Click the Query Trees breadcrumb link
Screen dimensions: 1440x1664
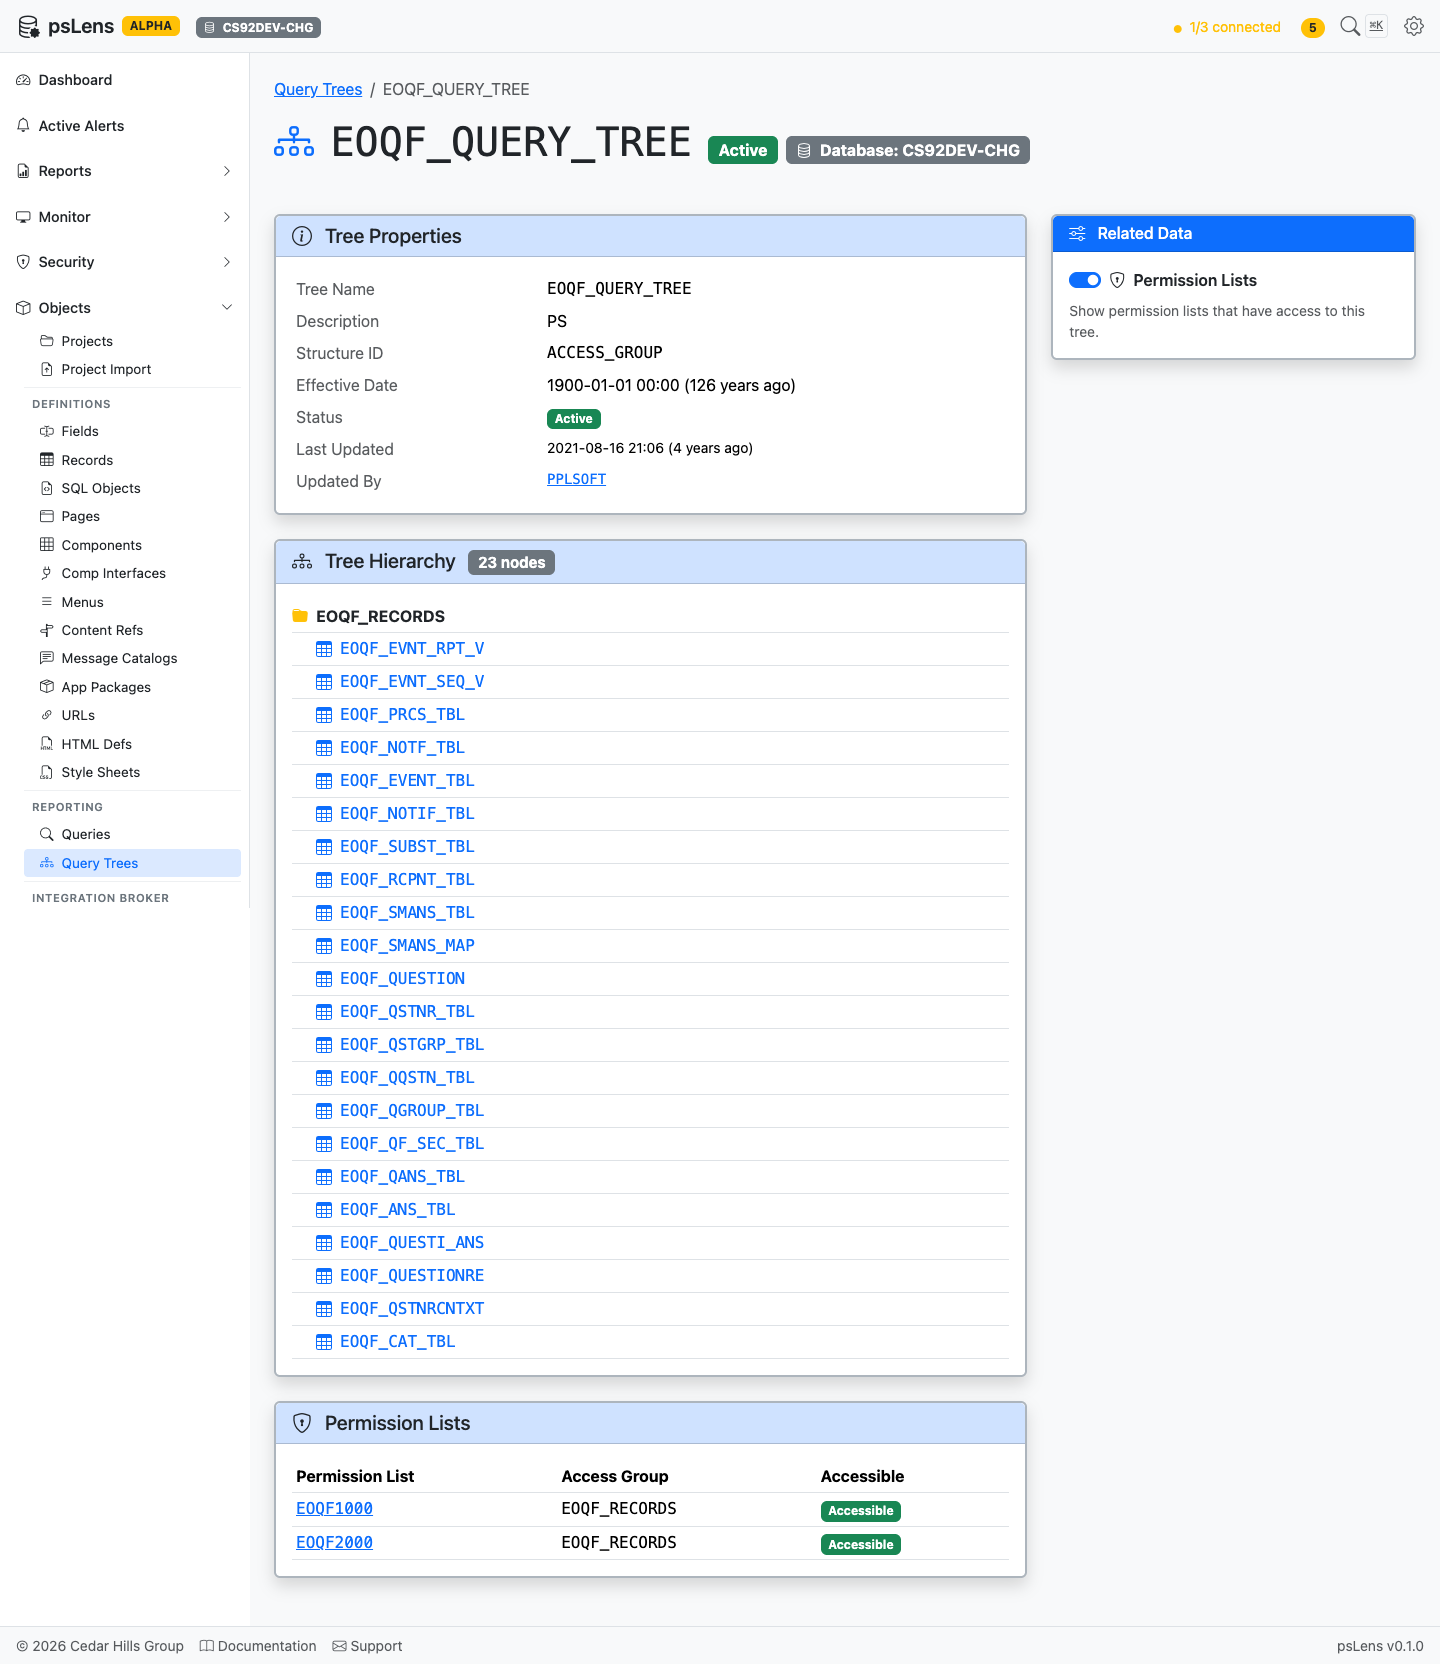coord(318,89)
